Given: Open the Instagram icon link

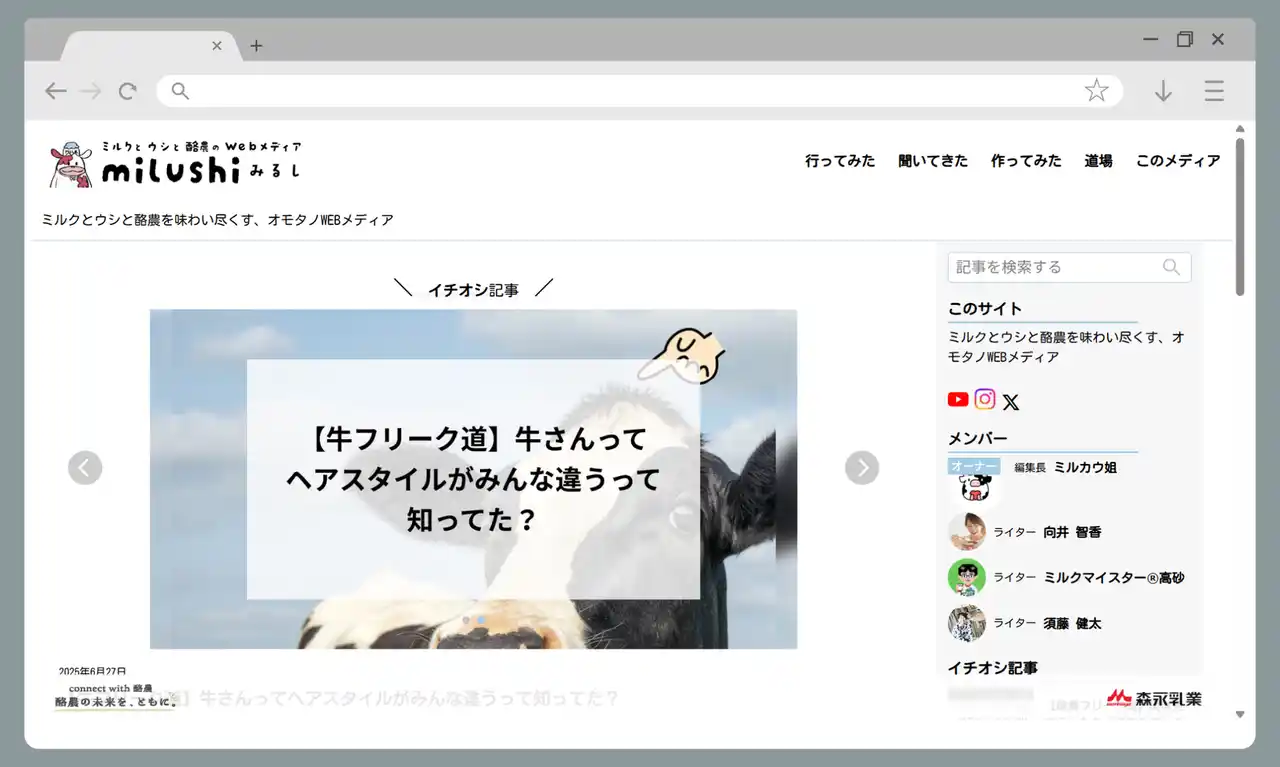Looking at the screenshot, I should (985, 400).
